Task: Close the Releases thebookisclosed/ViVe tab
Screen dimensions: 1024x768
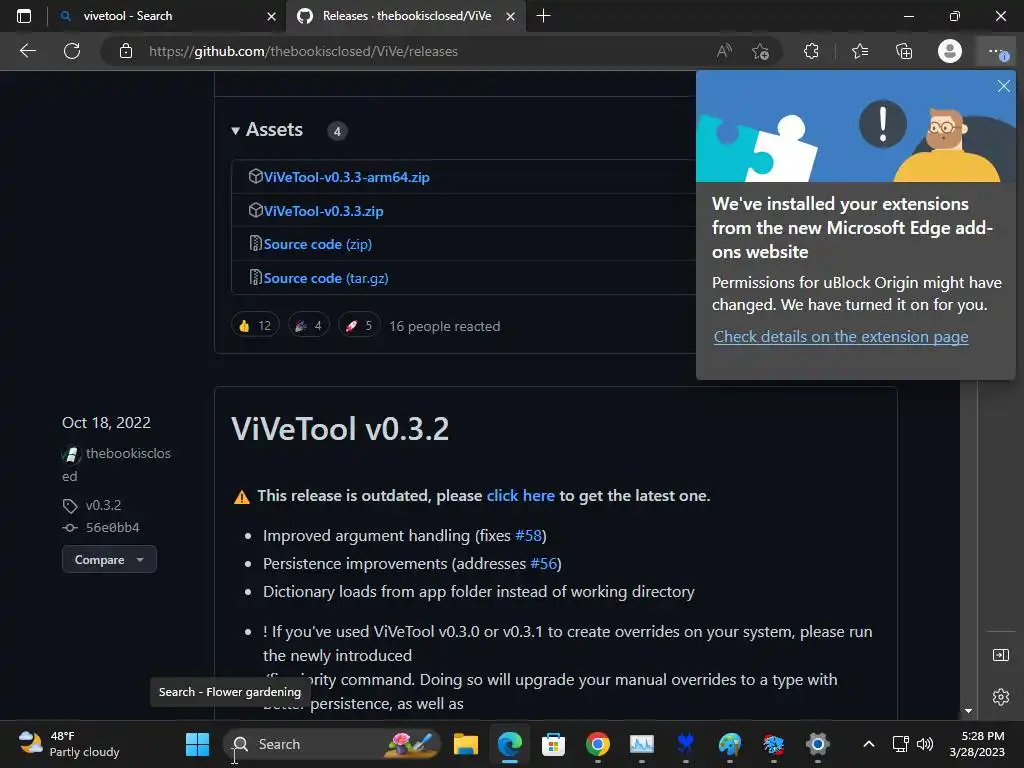Action: coord(511,16)
